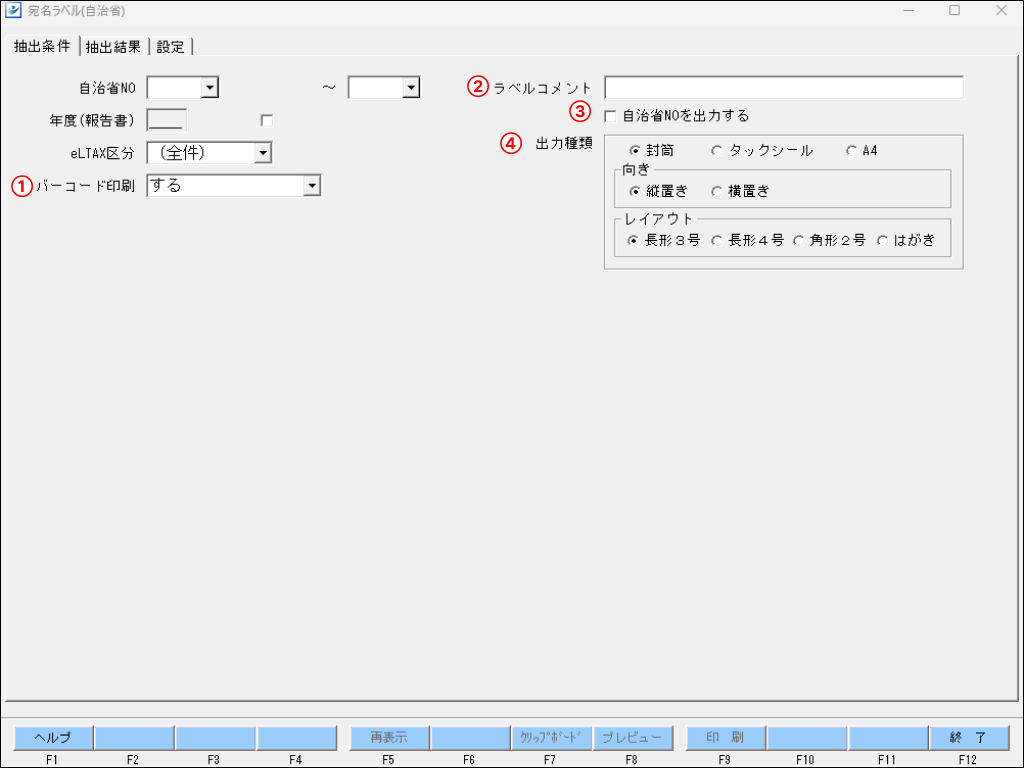The height and width of the screenshot is (768, 1024).
Task: Click the blank F10 function button
Action: click(807, 738)
